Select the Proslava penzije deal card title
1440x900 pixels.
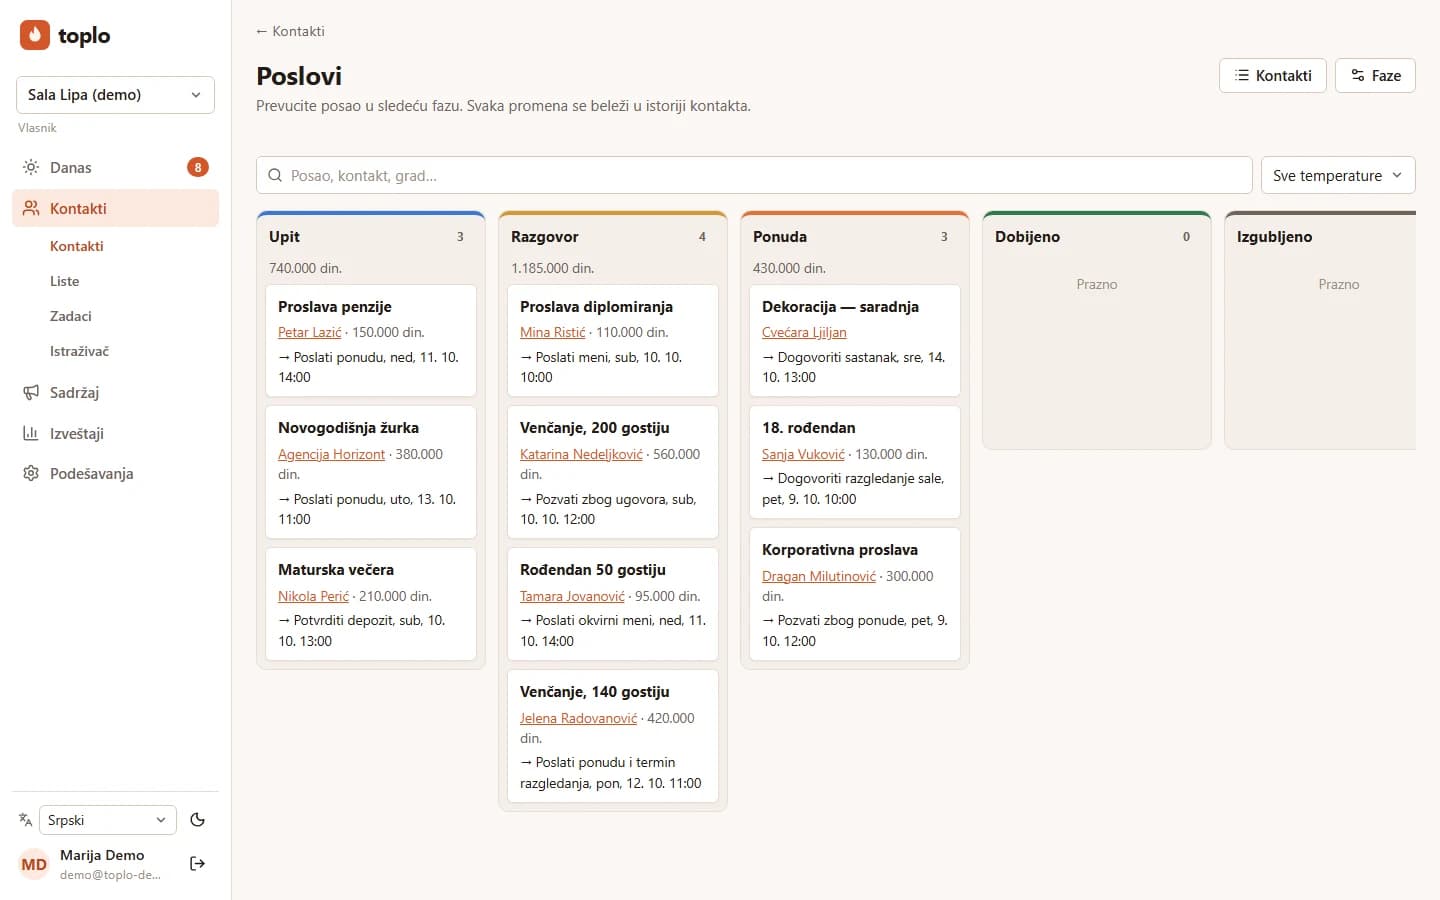click(335, 307)
